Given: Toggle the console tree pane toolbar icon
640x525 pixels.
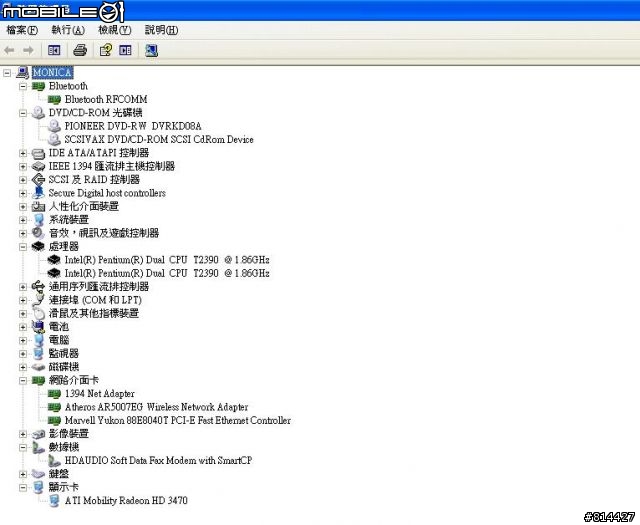Looking at the screenshot, I should tap(54, 50).
